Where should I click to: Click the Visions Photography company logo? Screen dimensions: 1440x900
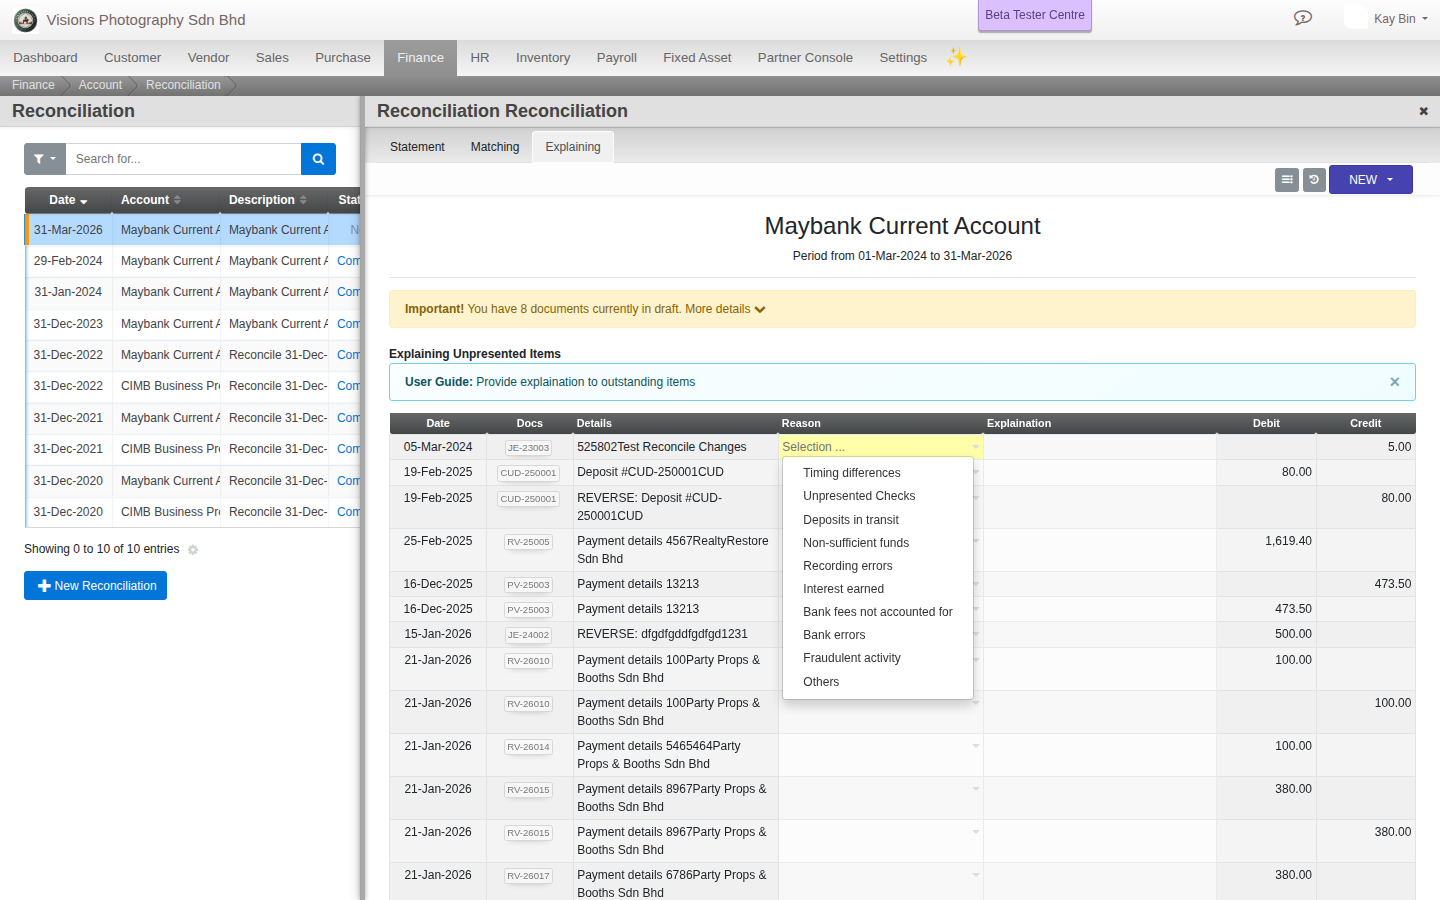pos(25,20)
